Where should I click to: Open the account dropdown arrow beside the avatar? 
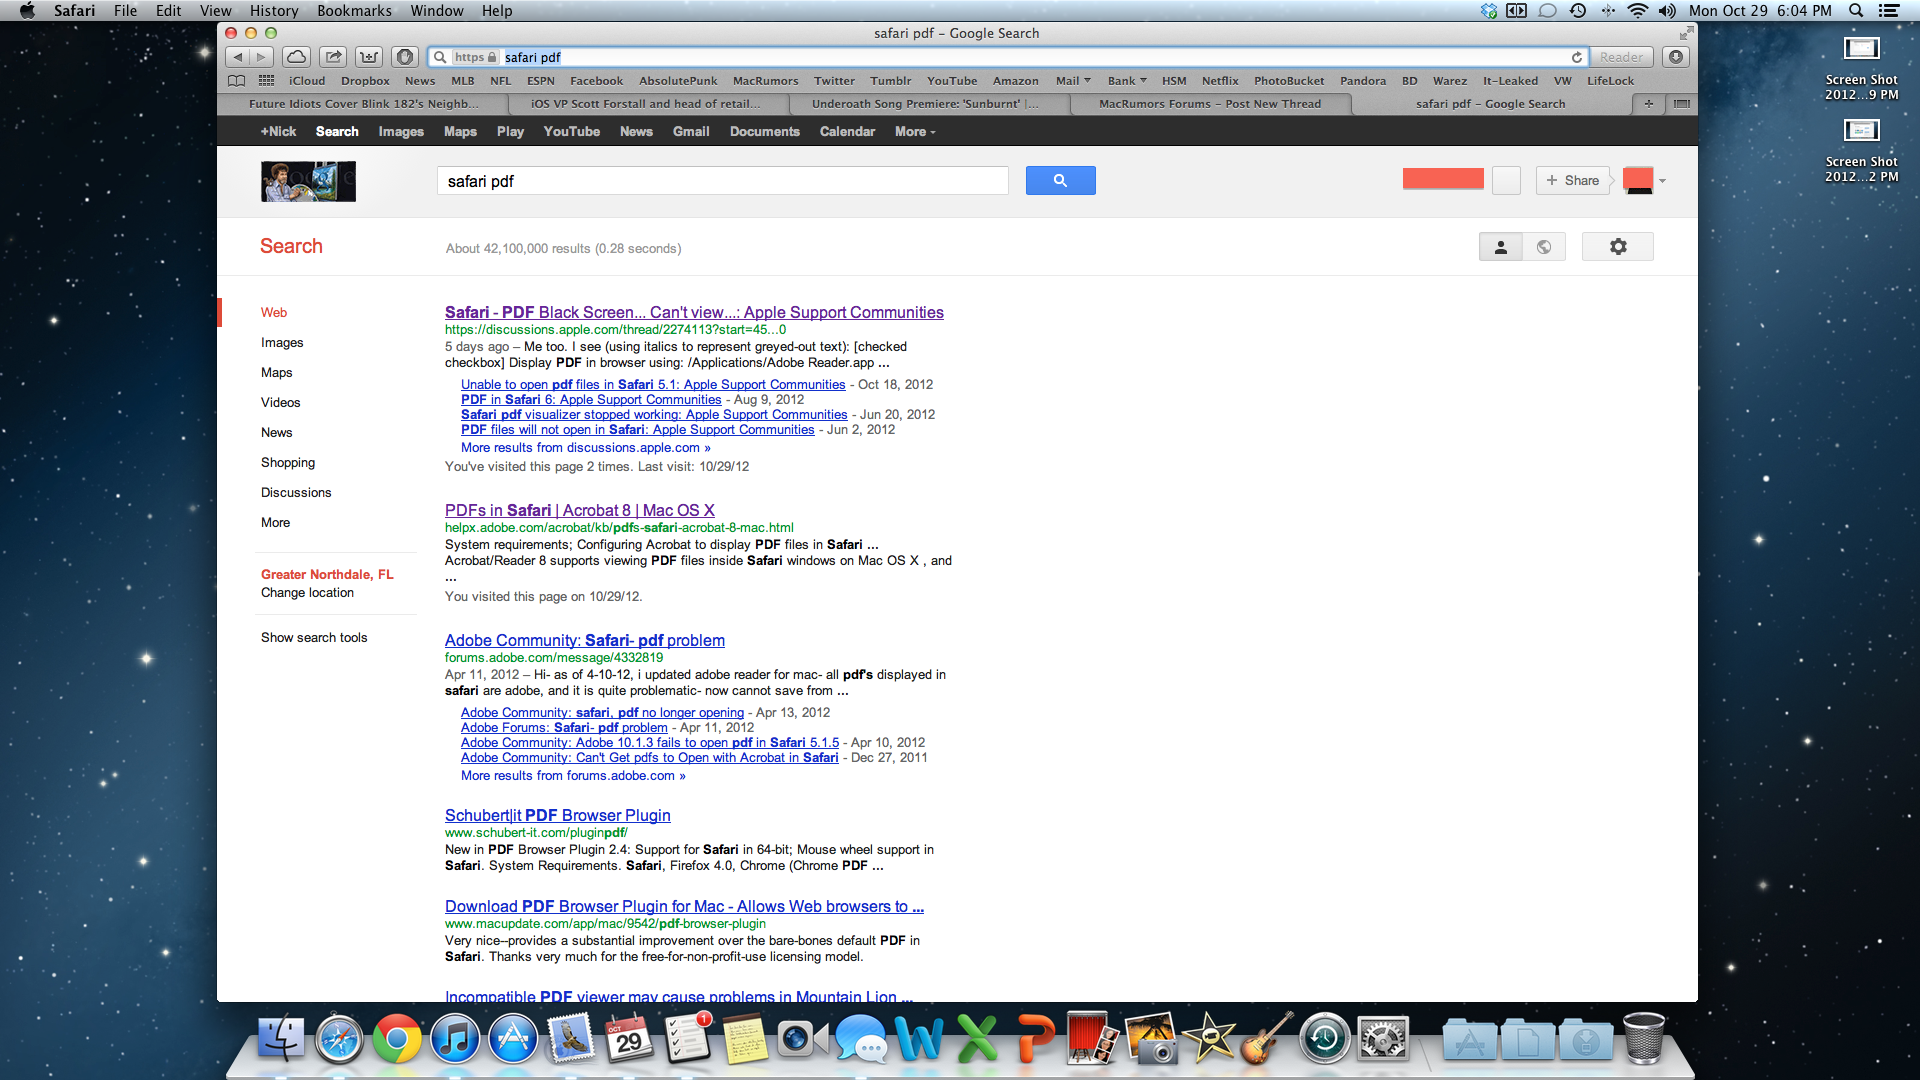(x=1662, y=181)
